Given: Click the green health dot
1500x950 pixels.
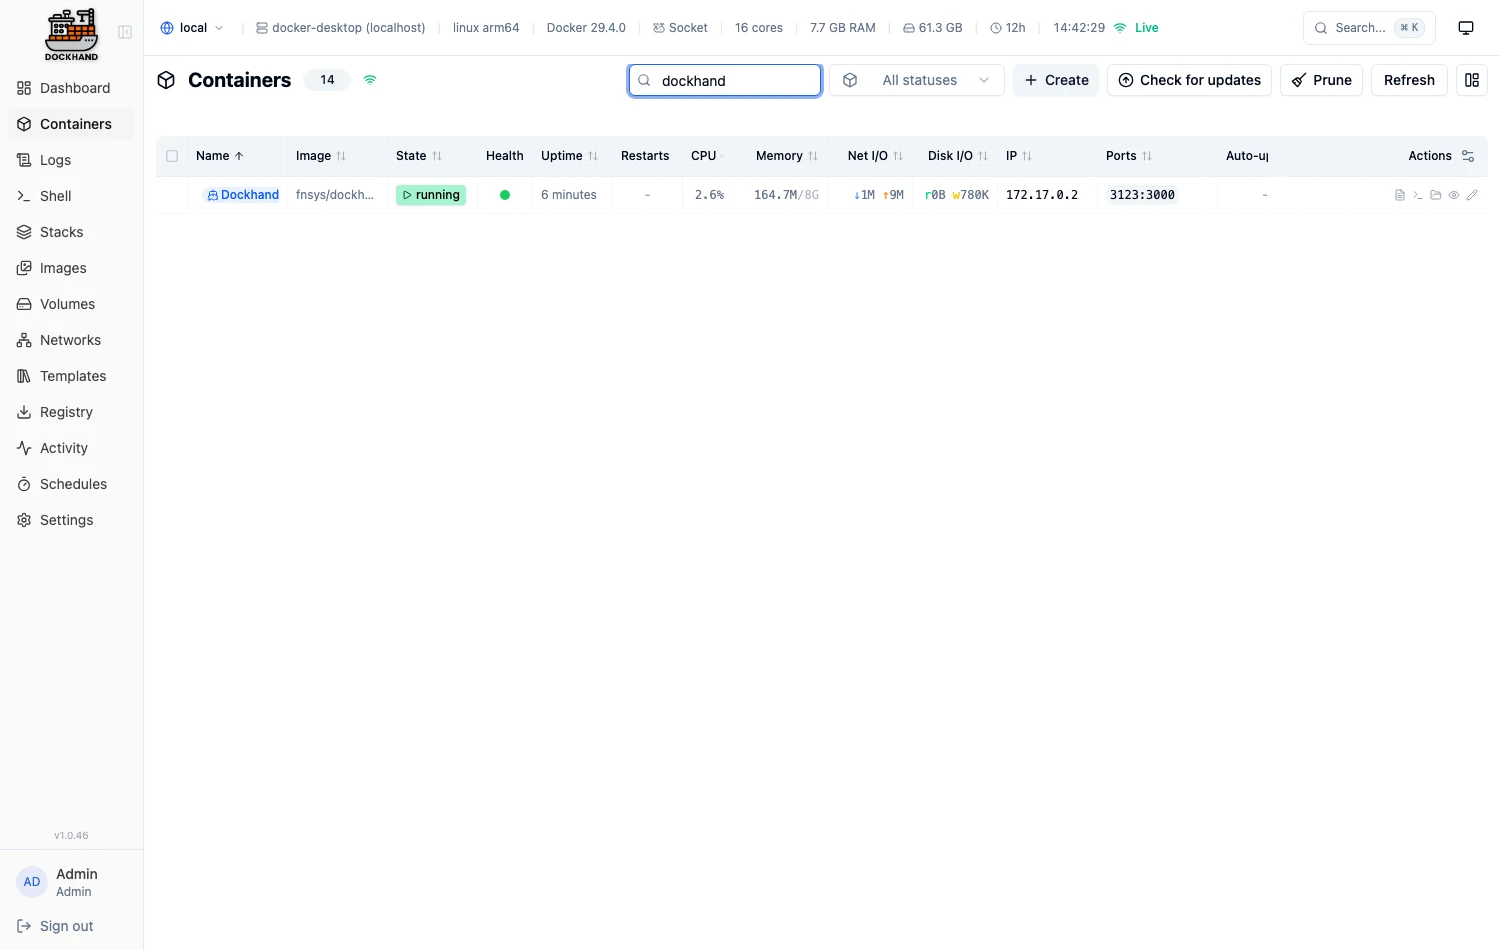Looking at the screenshot, I should (x=505, y=195).
